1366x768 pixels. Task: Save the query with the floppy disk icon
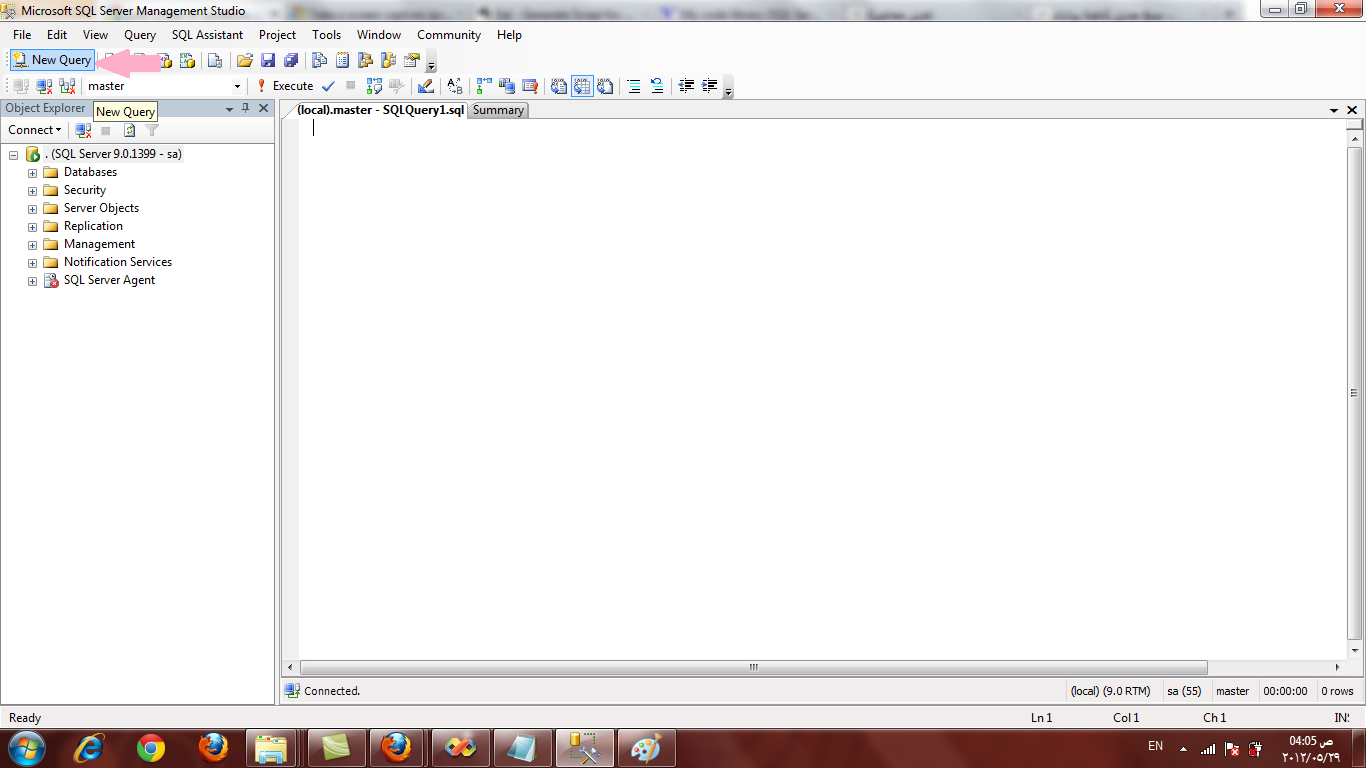[268, 60]
